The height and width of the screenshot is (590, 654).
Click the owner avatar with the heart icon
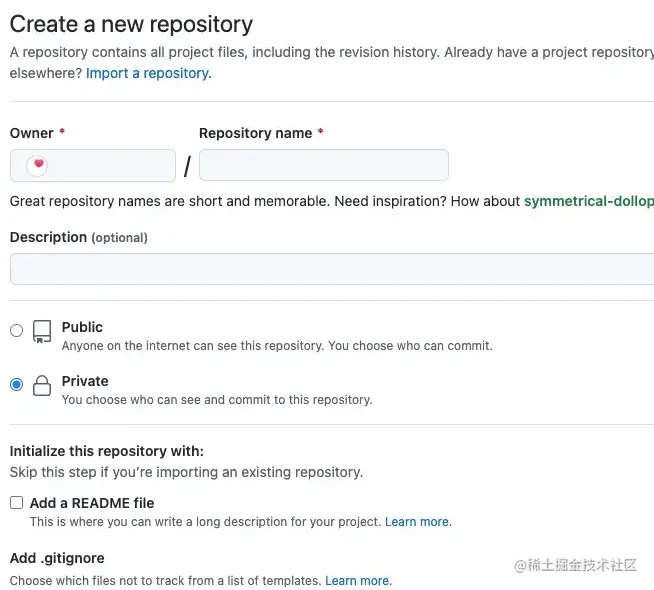pyautogui.click(x=37, y=166)
